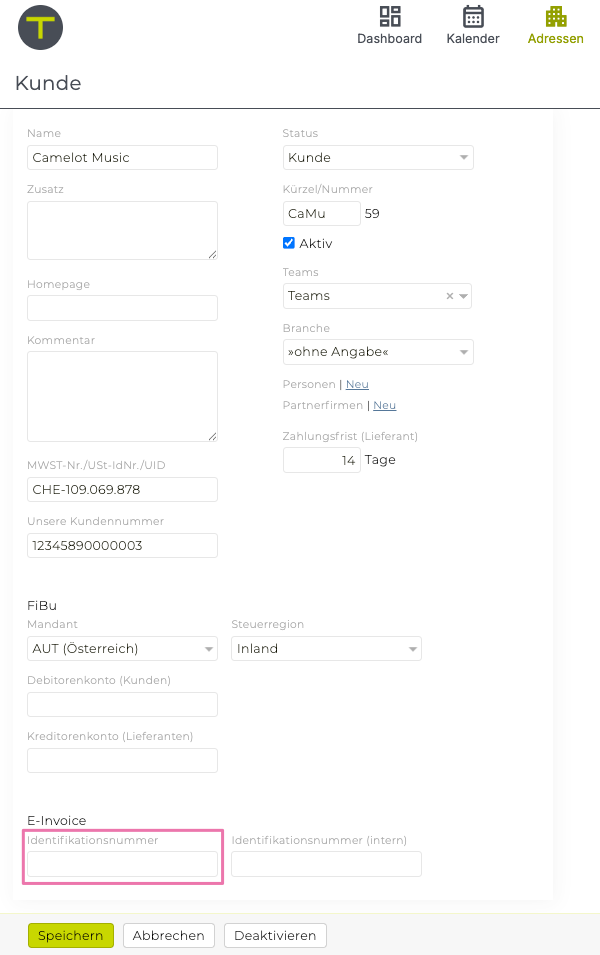Click Neu link next to Personen

[x=357, y=384]
